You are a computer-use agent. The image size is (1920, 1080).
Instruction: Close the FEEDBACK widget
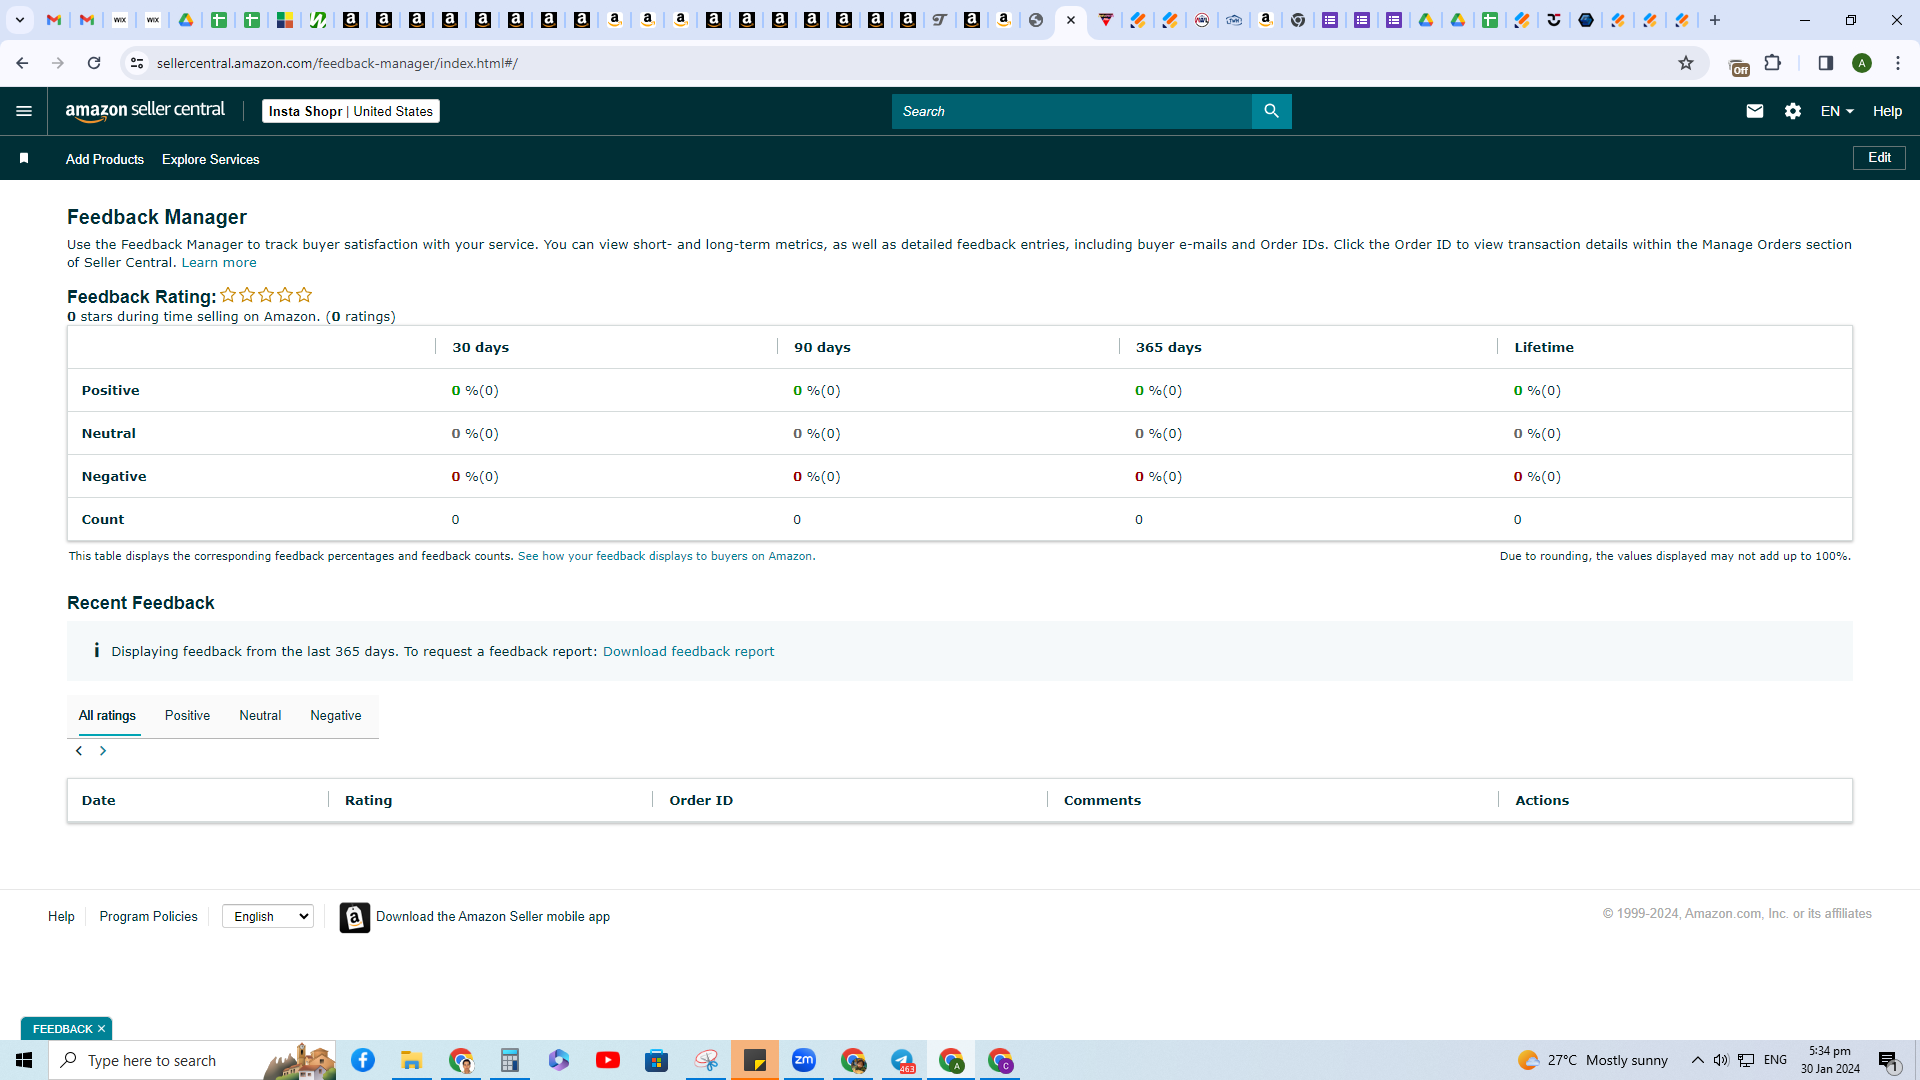click(101, 1029)
